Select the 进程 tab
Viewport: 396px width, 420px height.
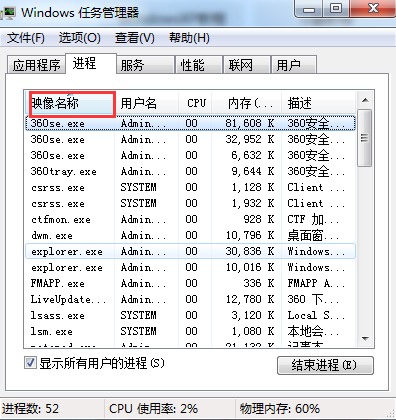click(x=91, y=63)
